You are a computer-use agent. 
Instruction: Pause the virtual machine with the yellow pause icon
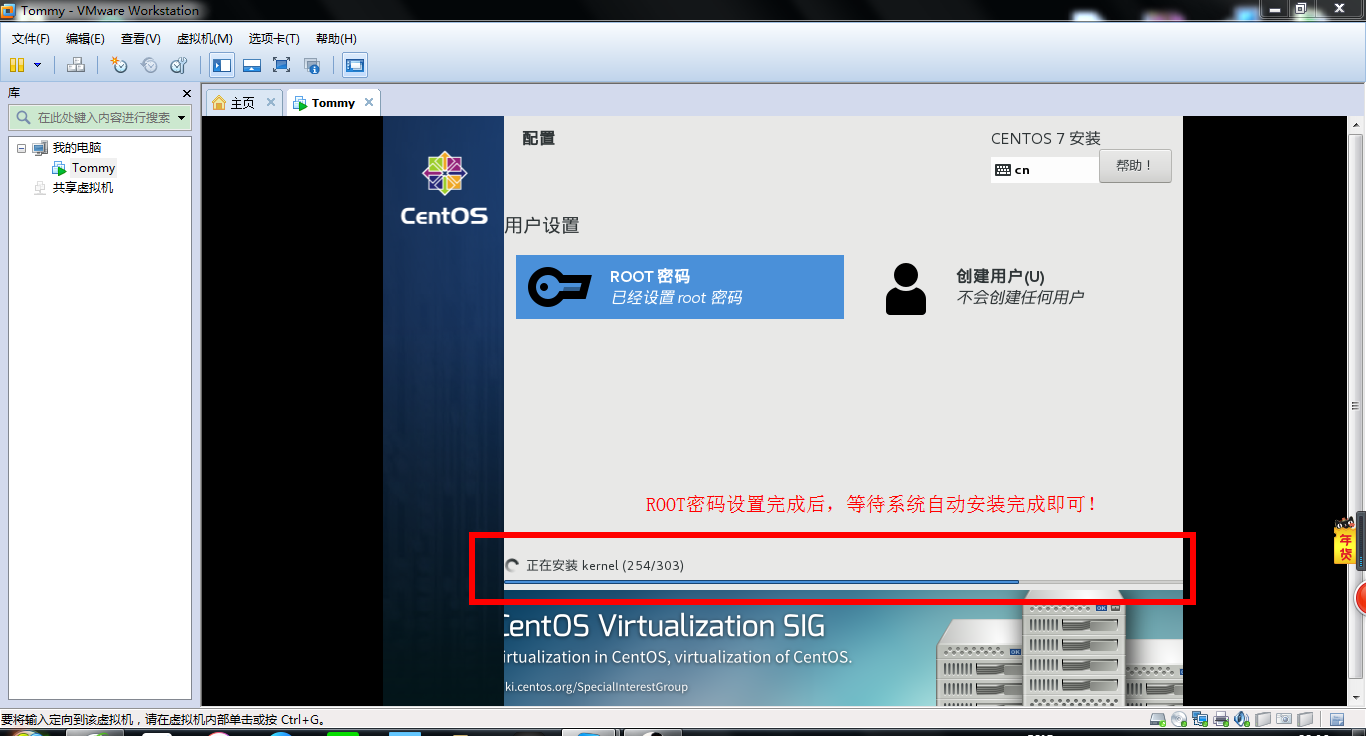16,65
